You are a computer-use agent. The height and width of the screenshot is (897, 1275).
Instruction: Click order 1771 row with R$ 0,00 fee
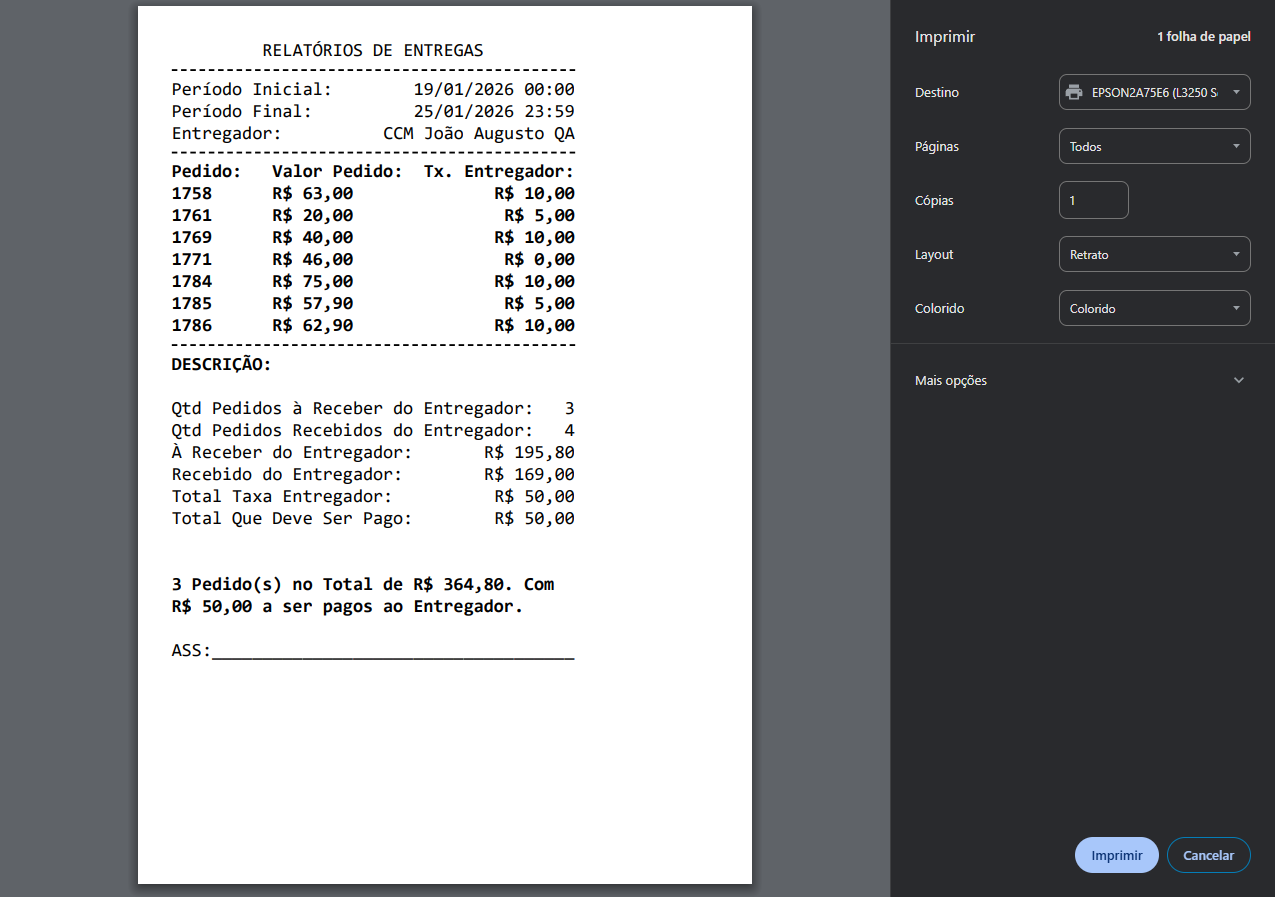pos(372,260)
